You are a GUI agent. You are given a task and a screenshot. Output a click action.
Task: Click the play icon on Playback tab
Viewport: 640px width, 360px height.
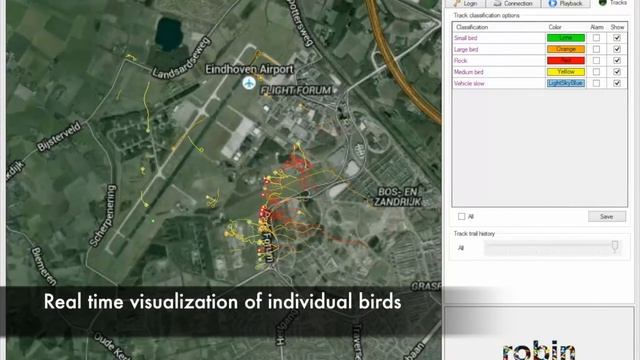[553, 3]
